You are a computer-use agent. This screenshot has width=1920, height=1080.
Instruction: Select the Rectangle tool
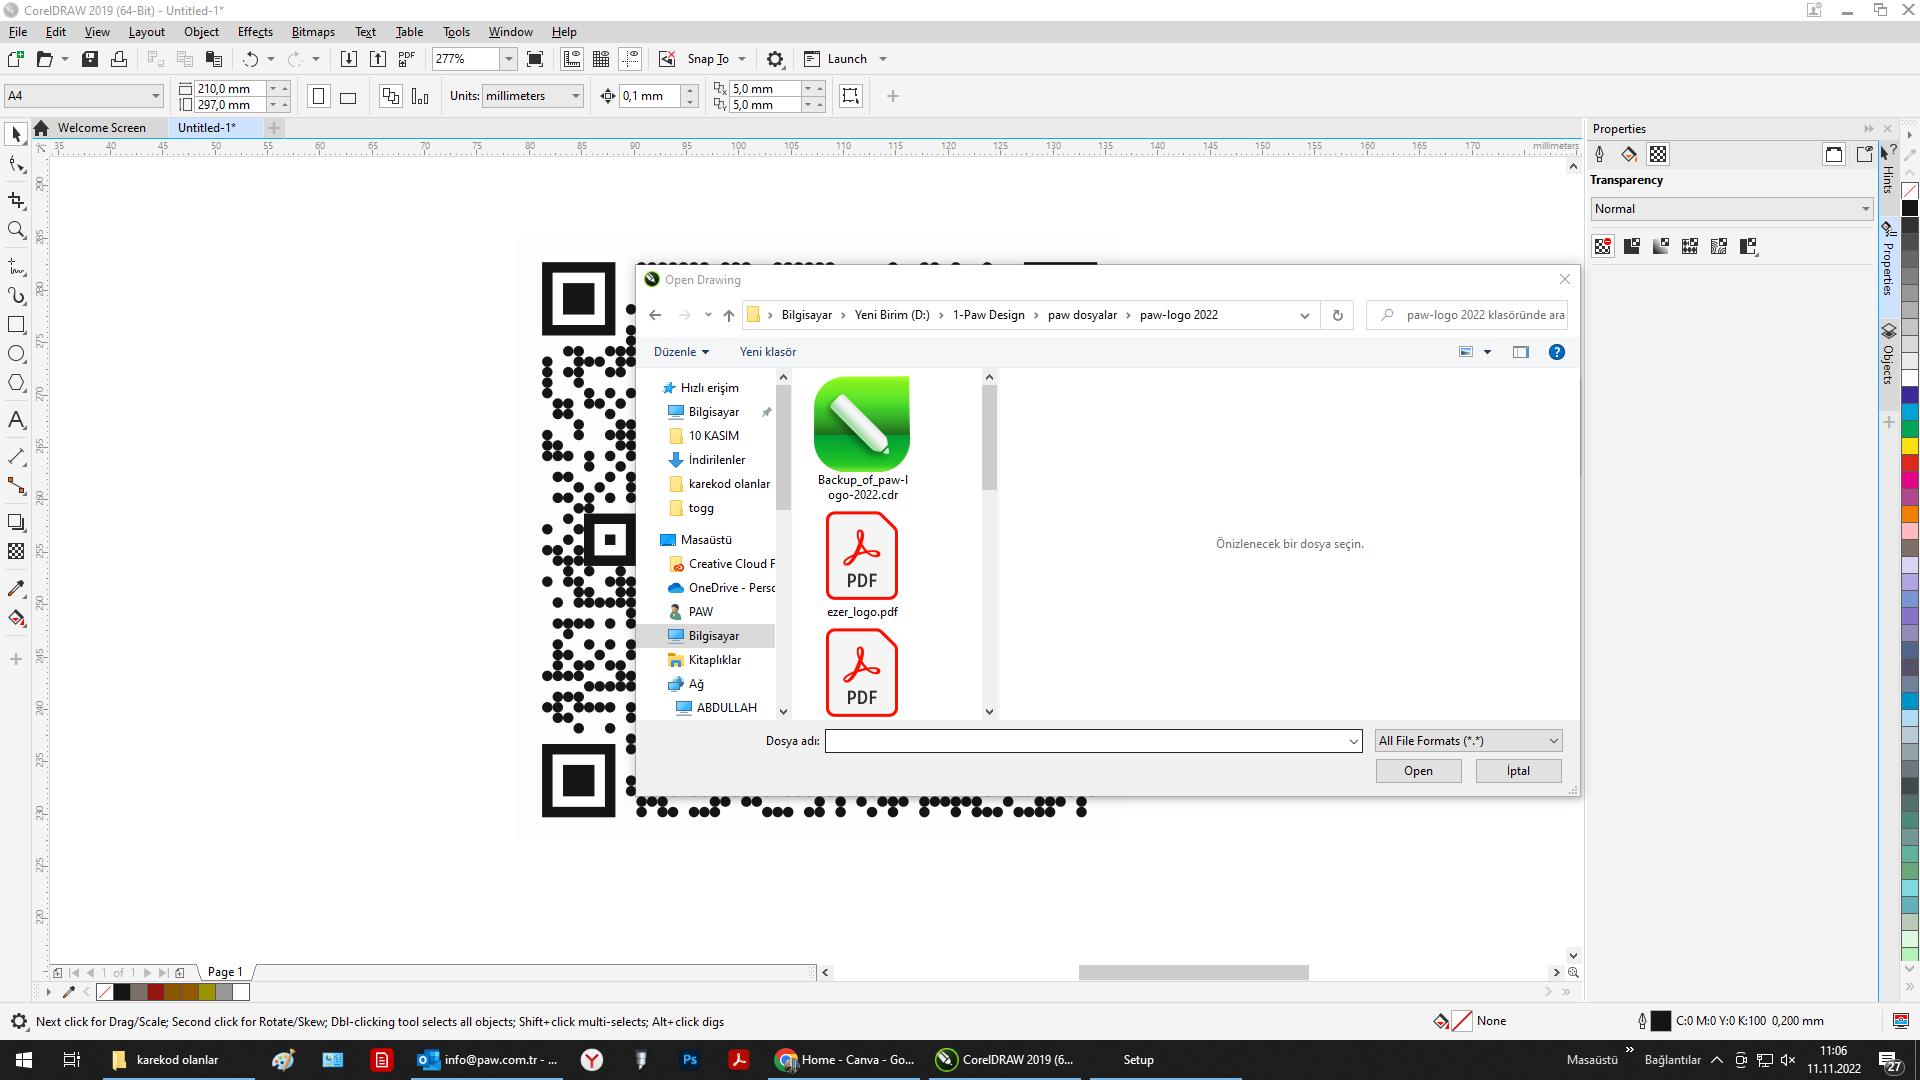click(x=16, y=325)
